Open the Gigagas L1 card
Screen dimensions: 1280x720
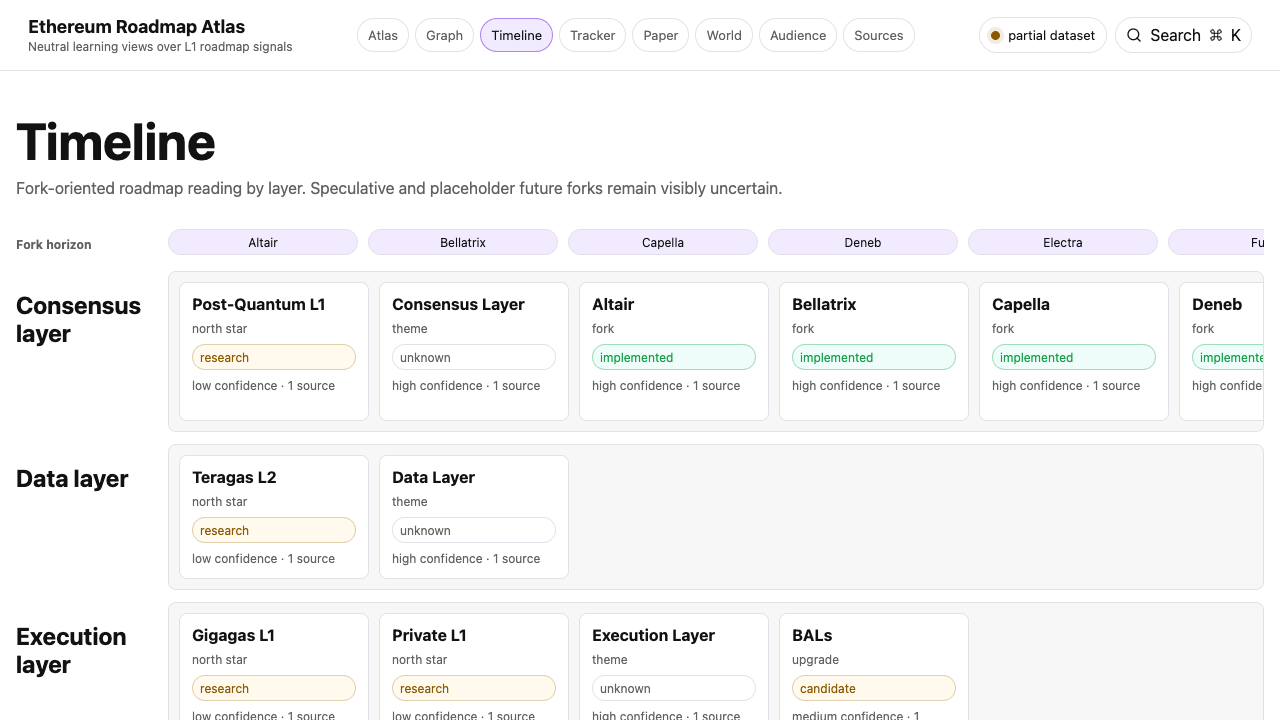(x=274, y=667)
